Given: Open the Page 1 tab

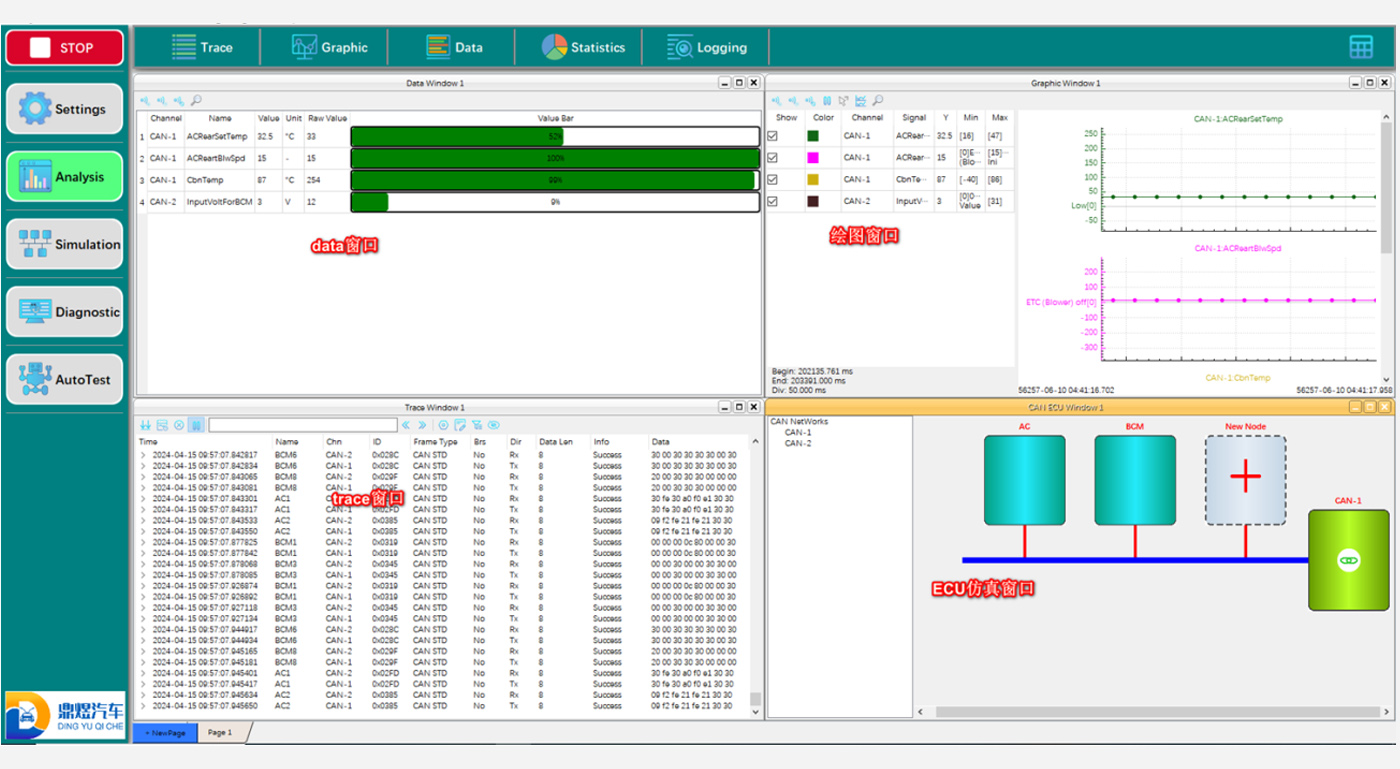Looking at the screenshot, I should (x=220, y=733).
